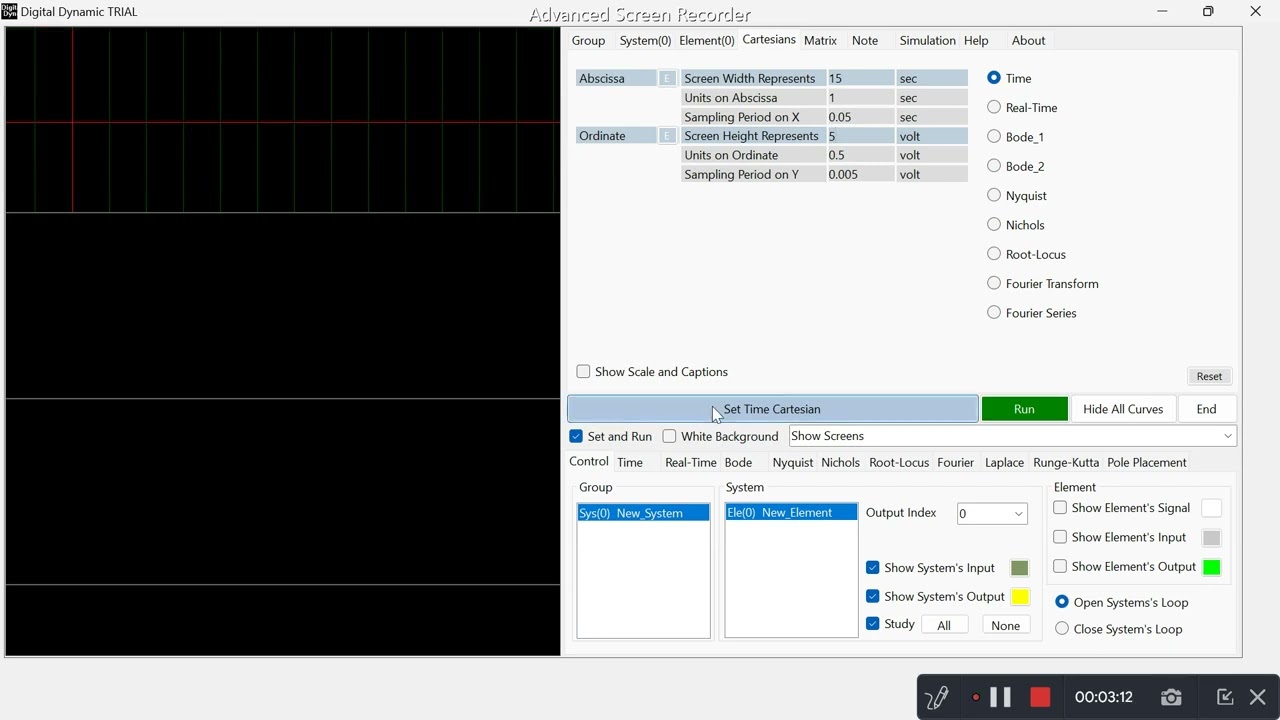
Task: Open the Note tab
Action: (865, 40)
